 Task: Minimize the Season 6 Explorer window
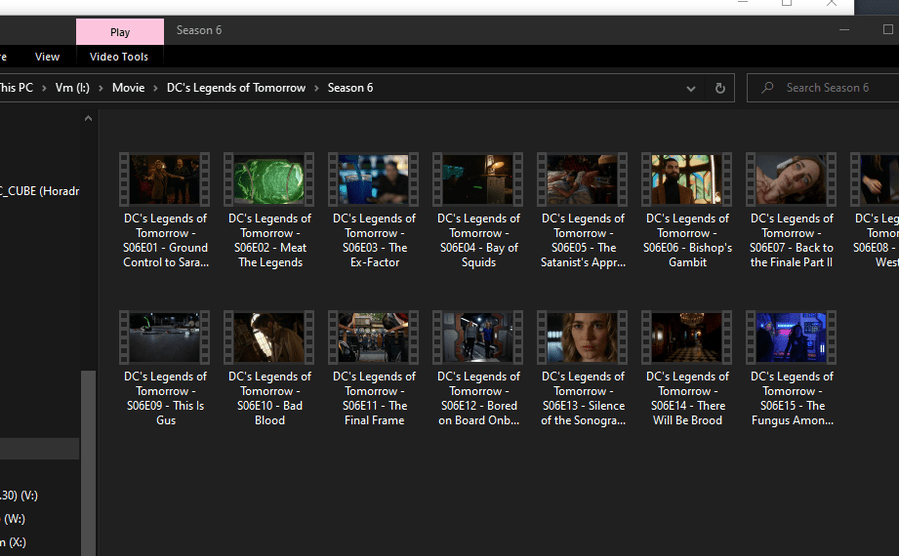844,30
